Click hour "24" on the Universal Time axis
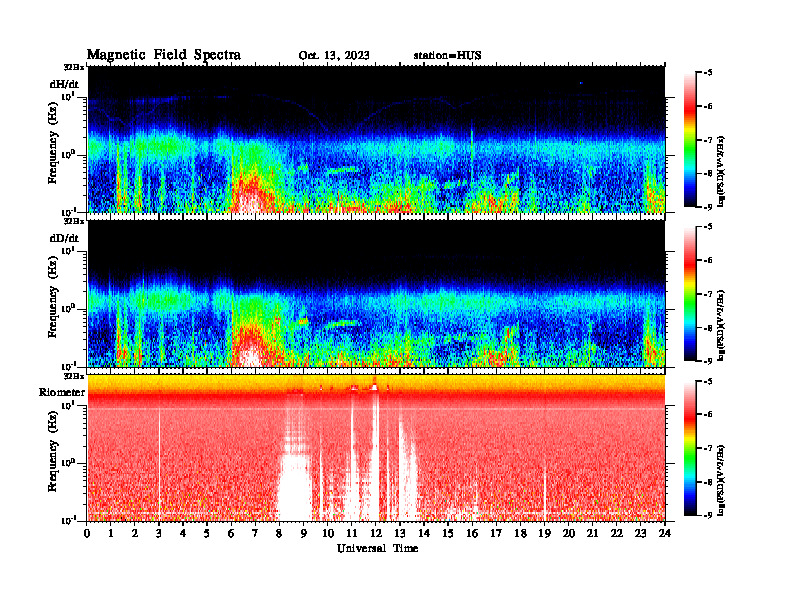Screen dimensions: 792x612 (x=665, y=534)
